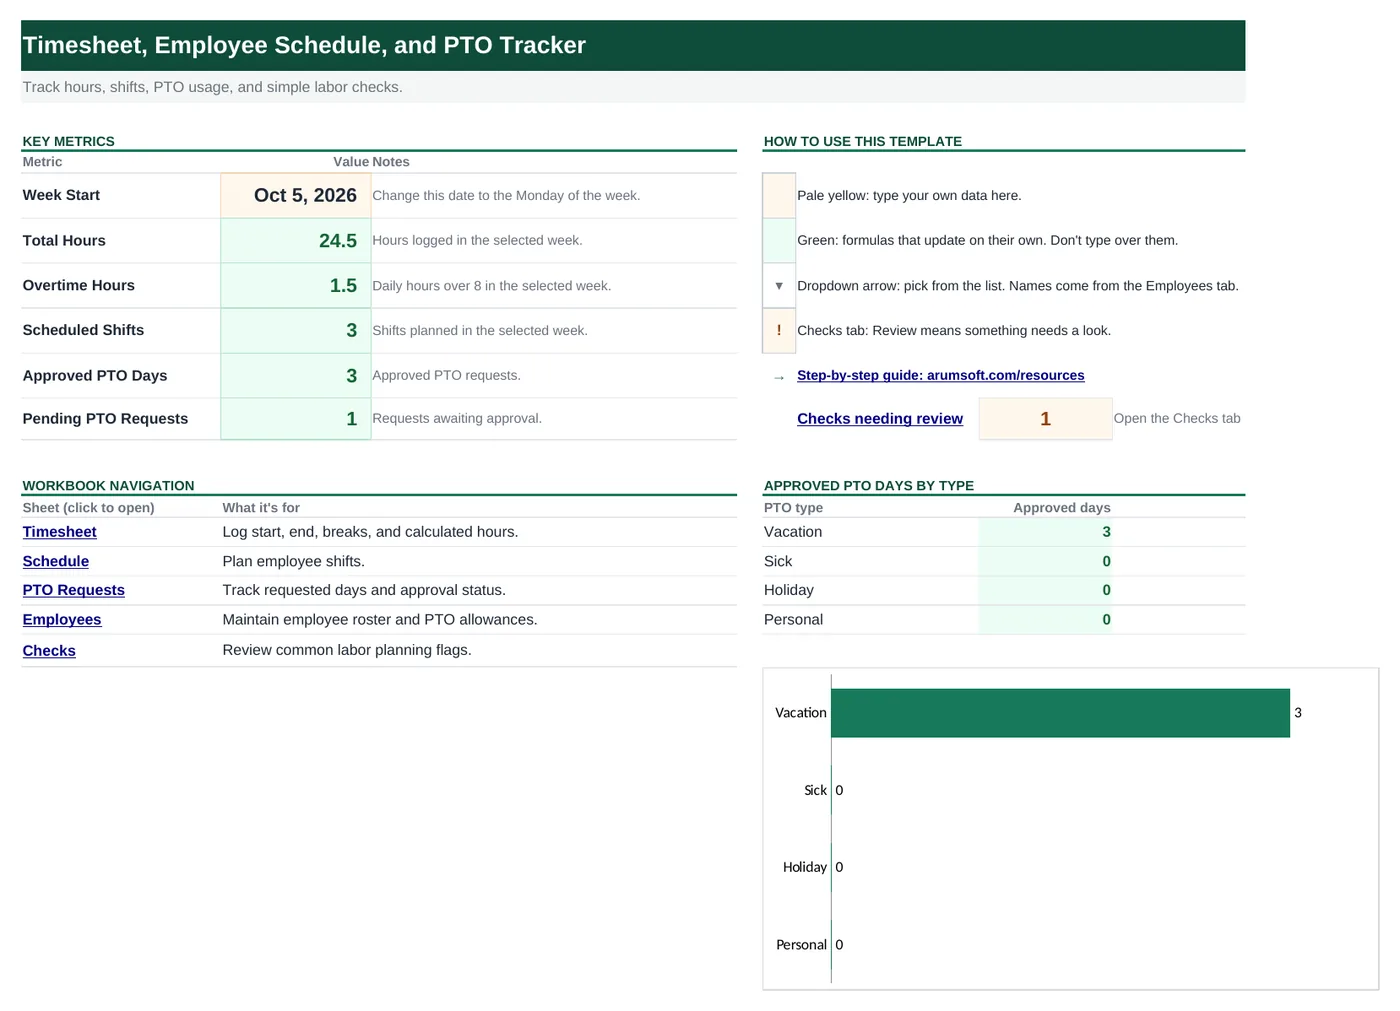Click the 'Open the Checks tab' note
Image resolution: width=1400 pixels, height=1011 pixels.
pos(1177,418)
